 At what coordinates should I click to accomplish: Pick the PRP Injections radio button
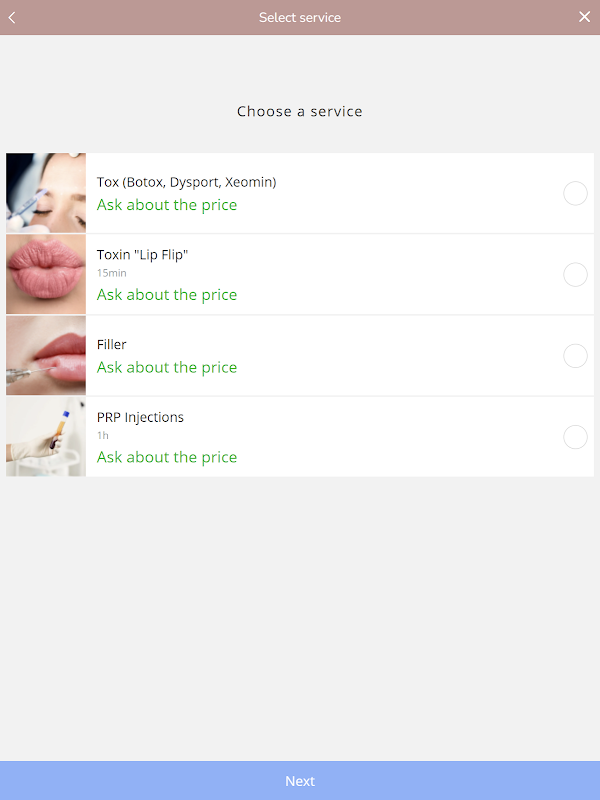click(x=575, y=437)
